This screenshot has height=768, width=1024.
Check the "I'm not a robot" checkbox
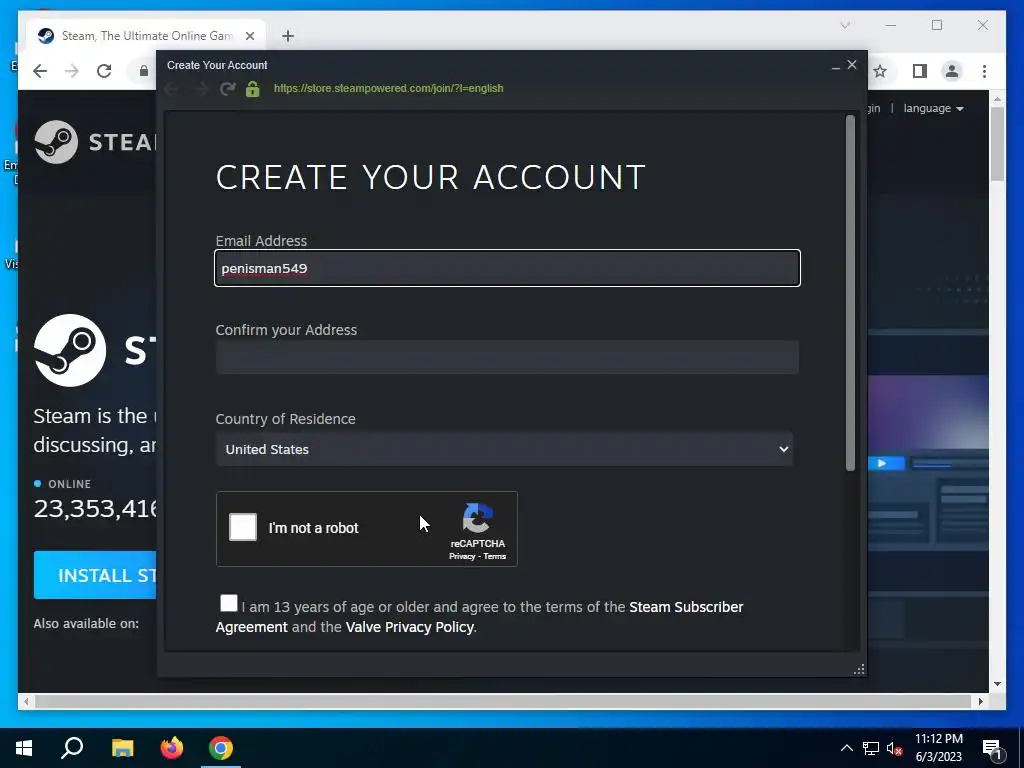pyautogui.click(x=243, y=527)
